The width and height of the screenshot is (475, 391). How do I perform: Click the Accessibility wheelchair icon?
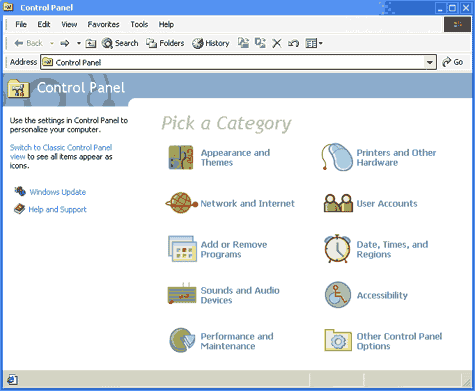pyautogui.click(x=338, y=295)
